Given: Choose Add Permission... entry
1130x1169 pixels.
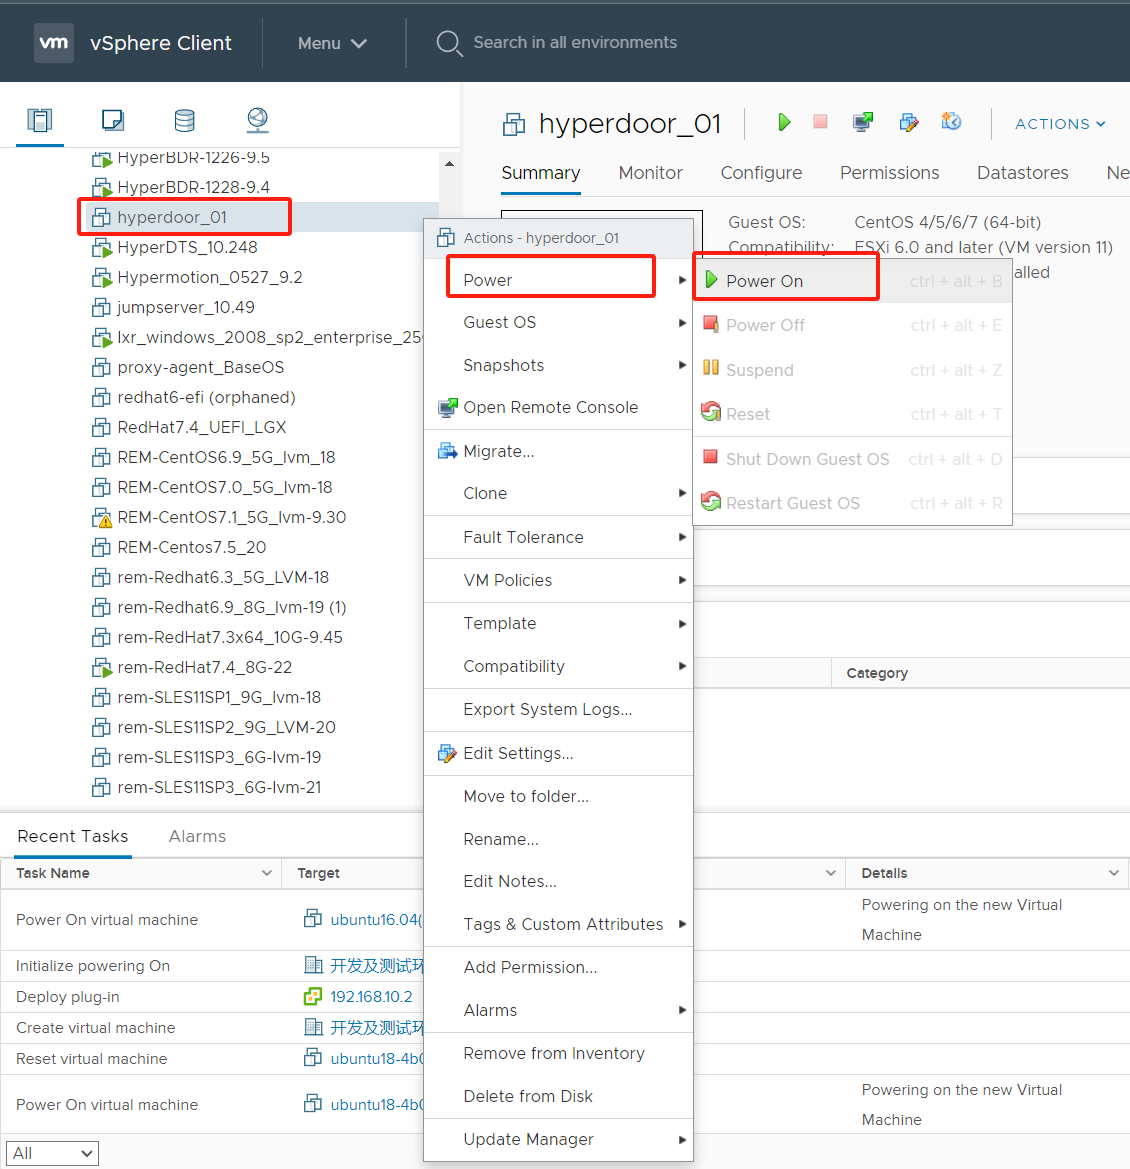Looking at the screenshot, I should 558,967.
